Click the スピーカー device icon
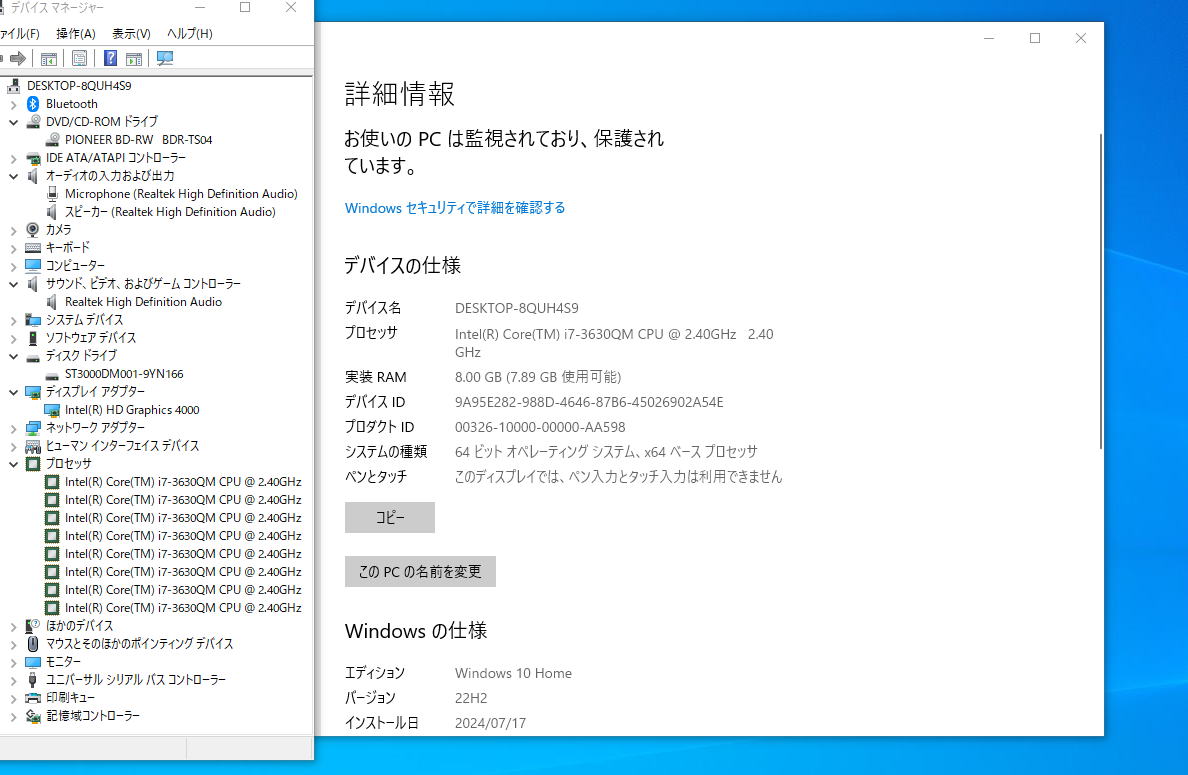This screenshot has height=775, width=1188. [52, 212]
